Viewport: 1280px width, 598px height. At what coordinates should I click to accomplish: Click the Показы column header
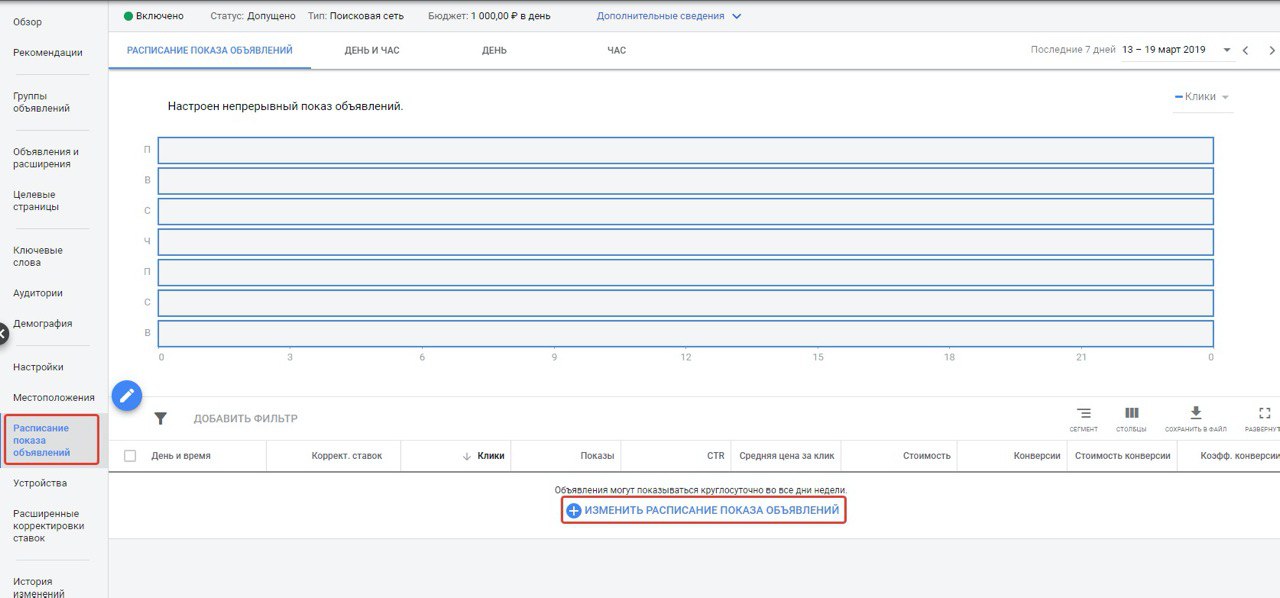point(597,456)
